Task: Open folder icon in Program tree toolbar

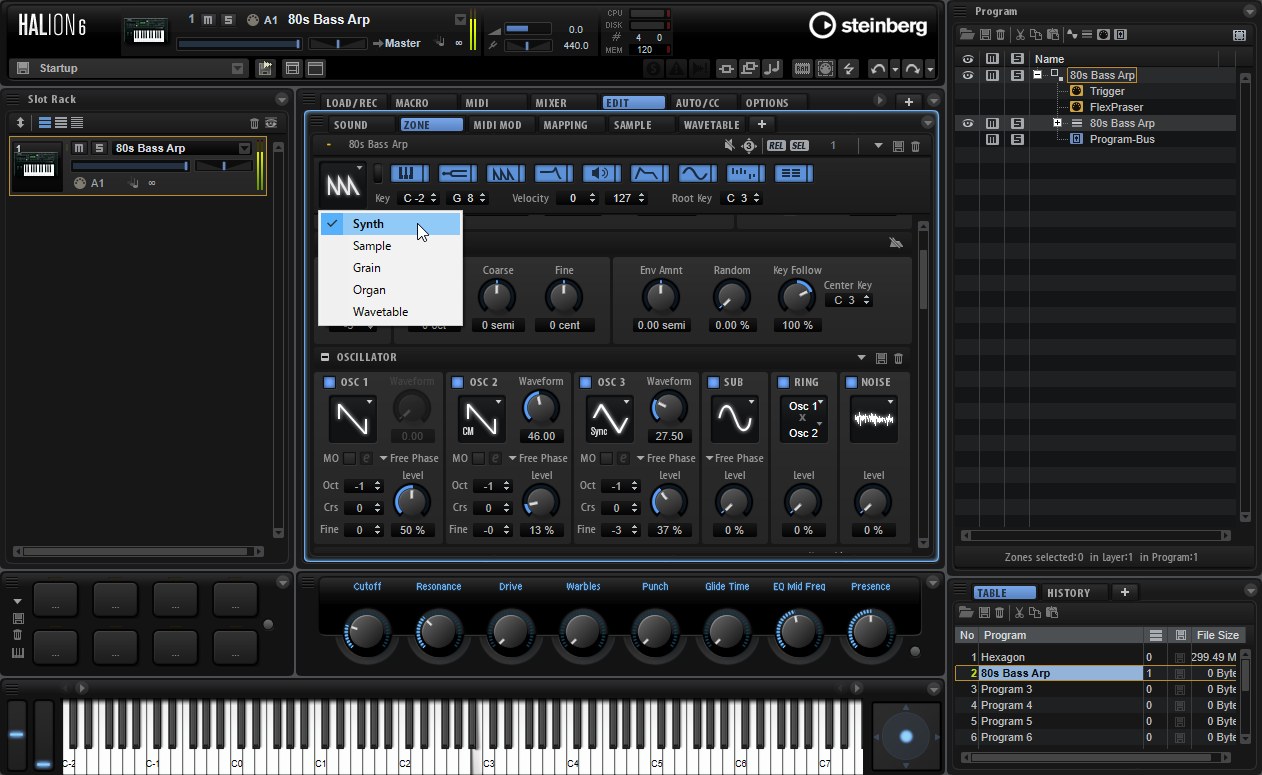Action: pos(966,35)
